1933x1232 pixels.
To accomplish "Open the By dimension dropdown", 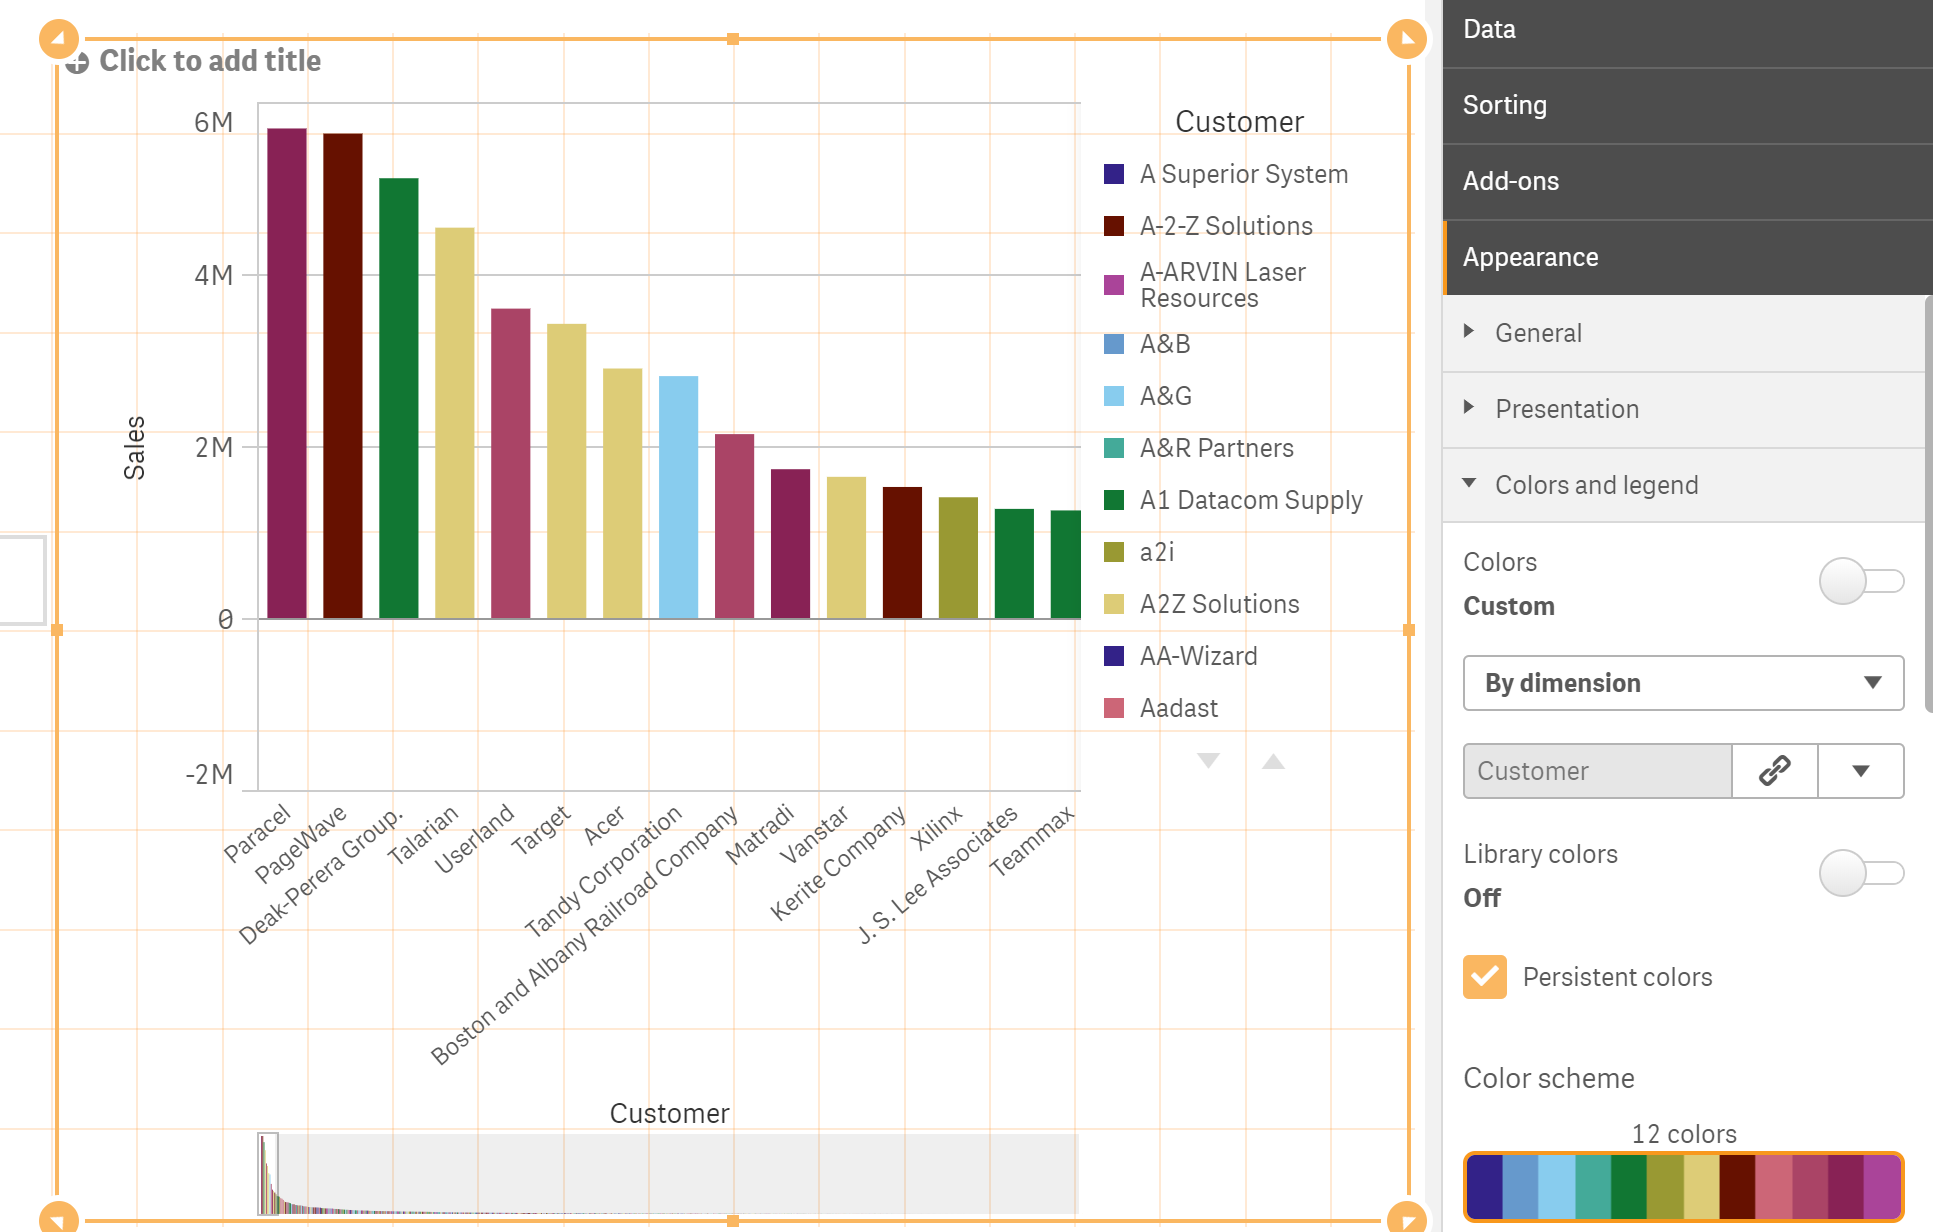I will tap(1683, 683).
